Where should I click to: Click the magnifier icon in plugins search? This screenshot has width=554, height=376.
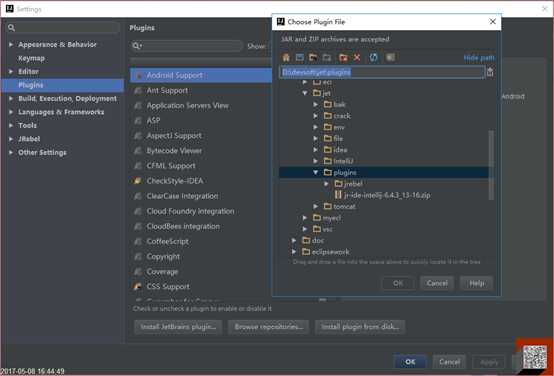[137, 46]
